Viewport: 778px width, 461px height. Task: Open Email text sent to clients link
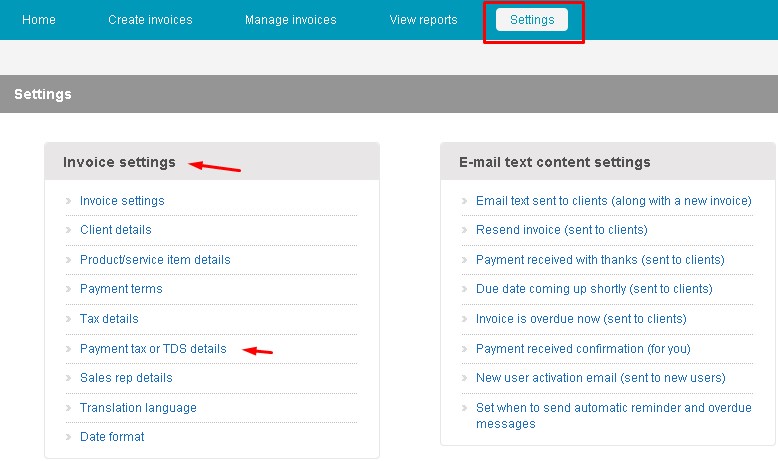614,200
